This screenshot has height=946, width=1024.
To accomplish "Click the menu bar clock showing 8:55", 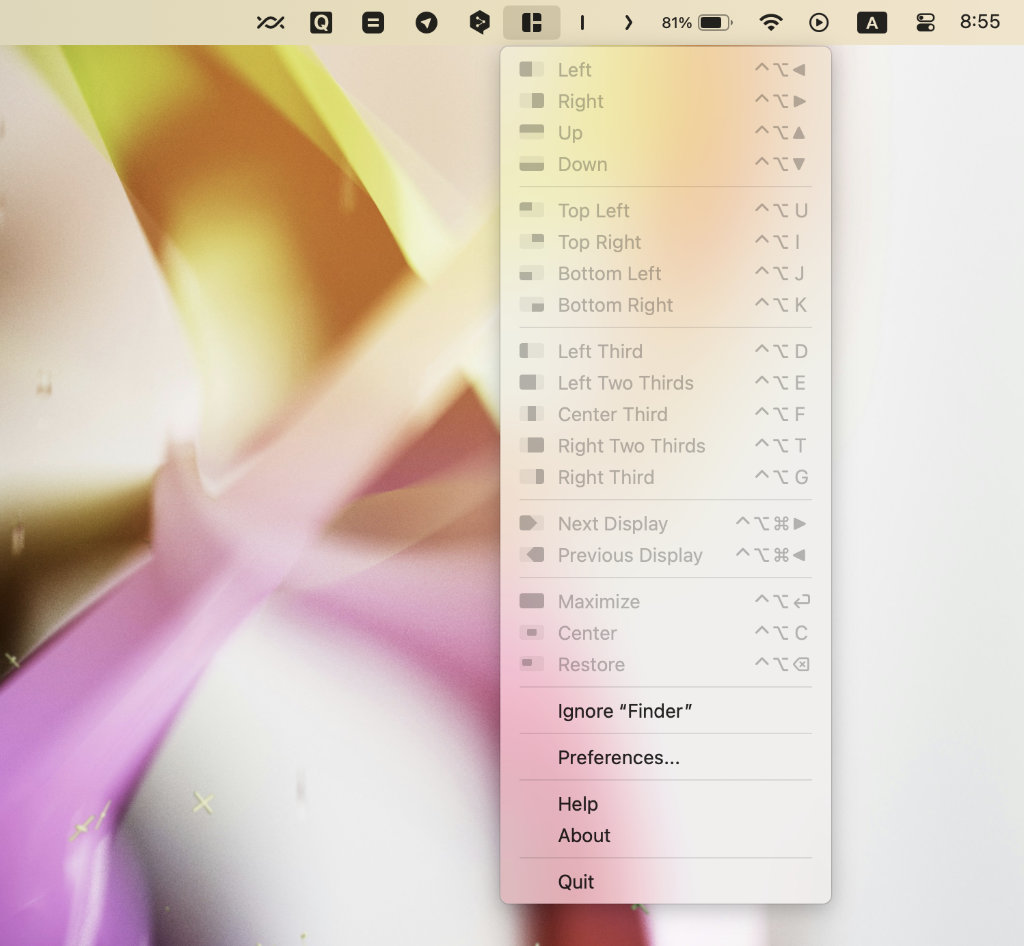I will coord(979,22).
